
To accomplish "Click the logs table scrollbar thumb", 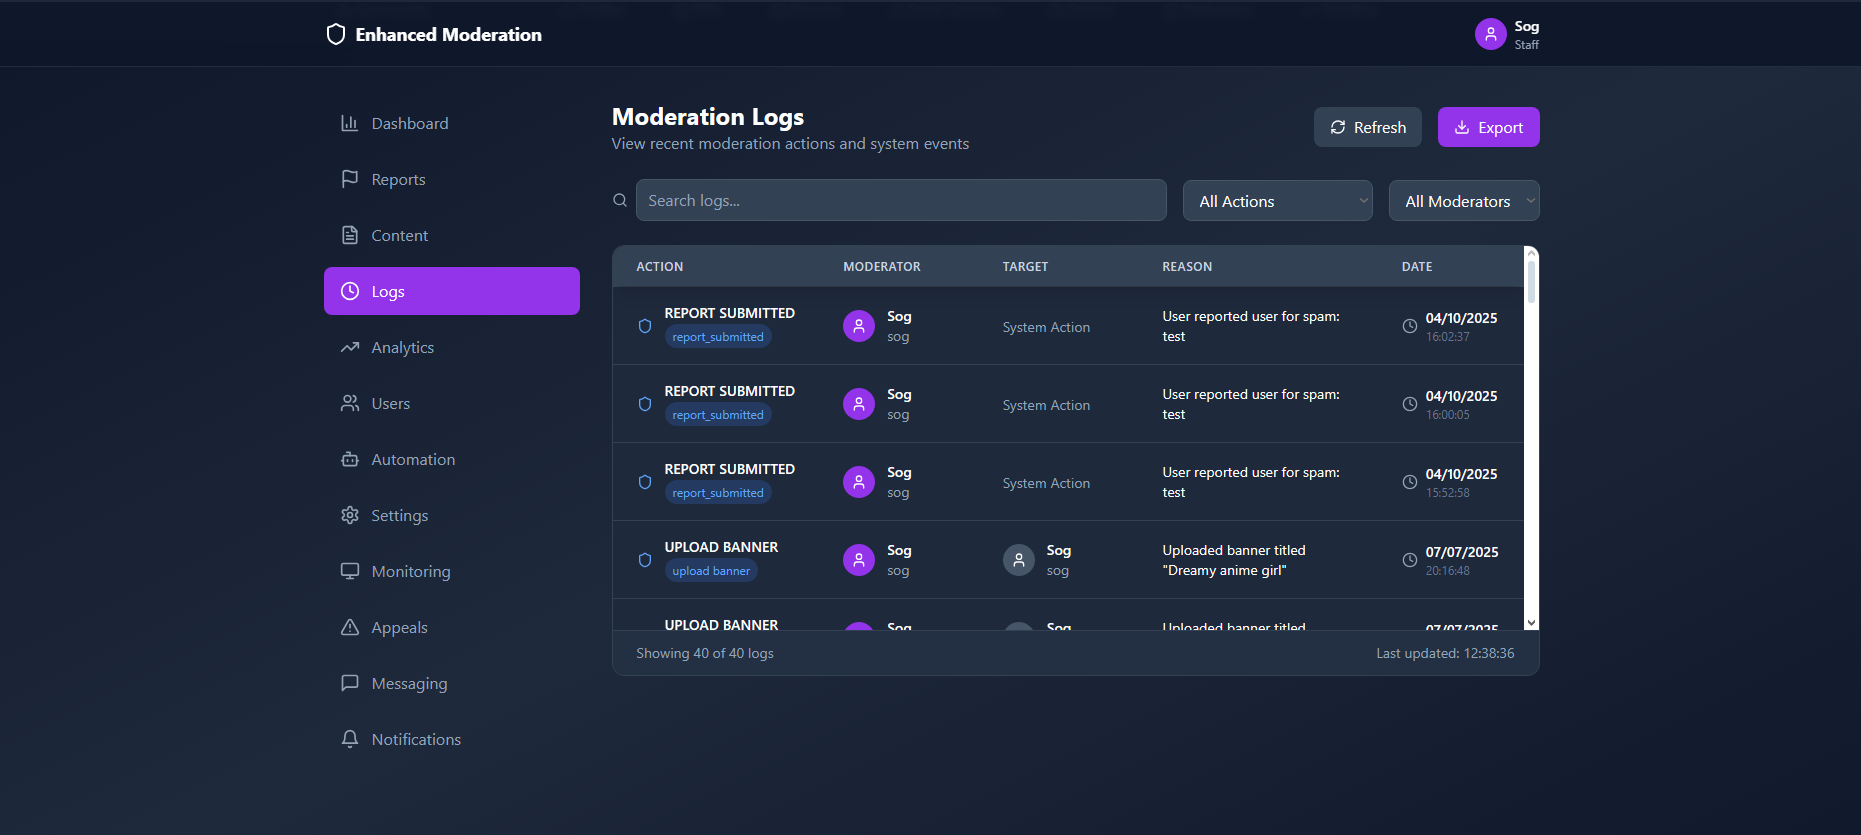I will pyautogui.click(x=1531, y=281).
